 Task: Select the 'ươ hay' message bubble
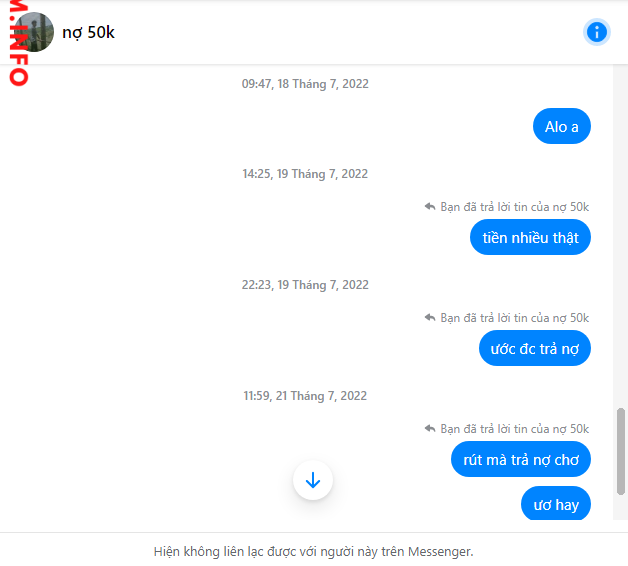[556, 505]
